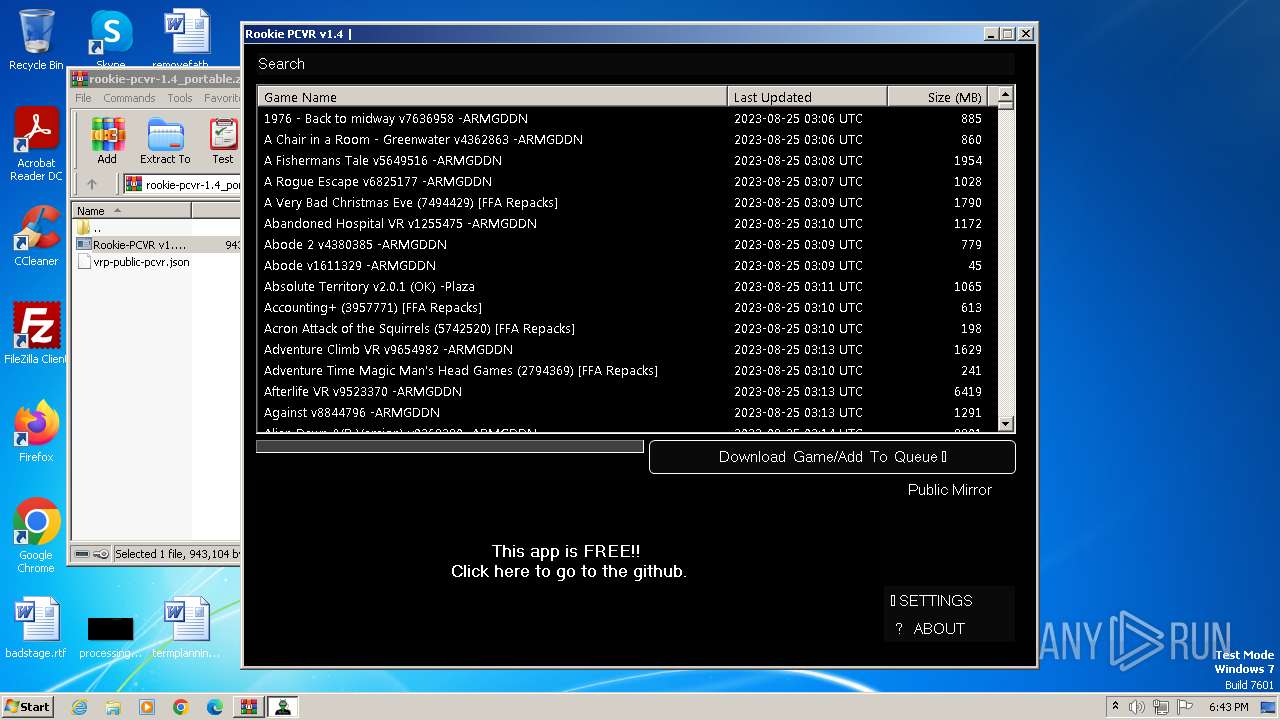The height and width of the screenshot is (720, 1280).
Task: Click the WinRAR Extract To icon
Action: (165, 141)
